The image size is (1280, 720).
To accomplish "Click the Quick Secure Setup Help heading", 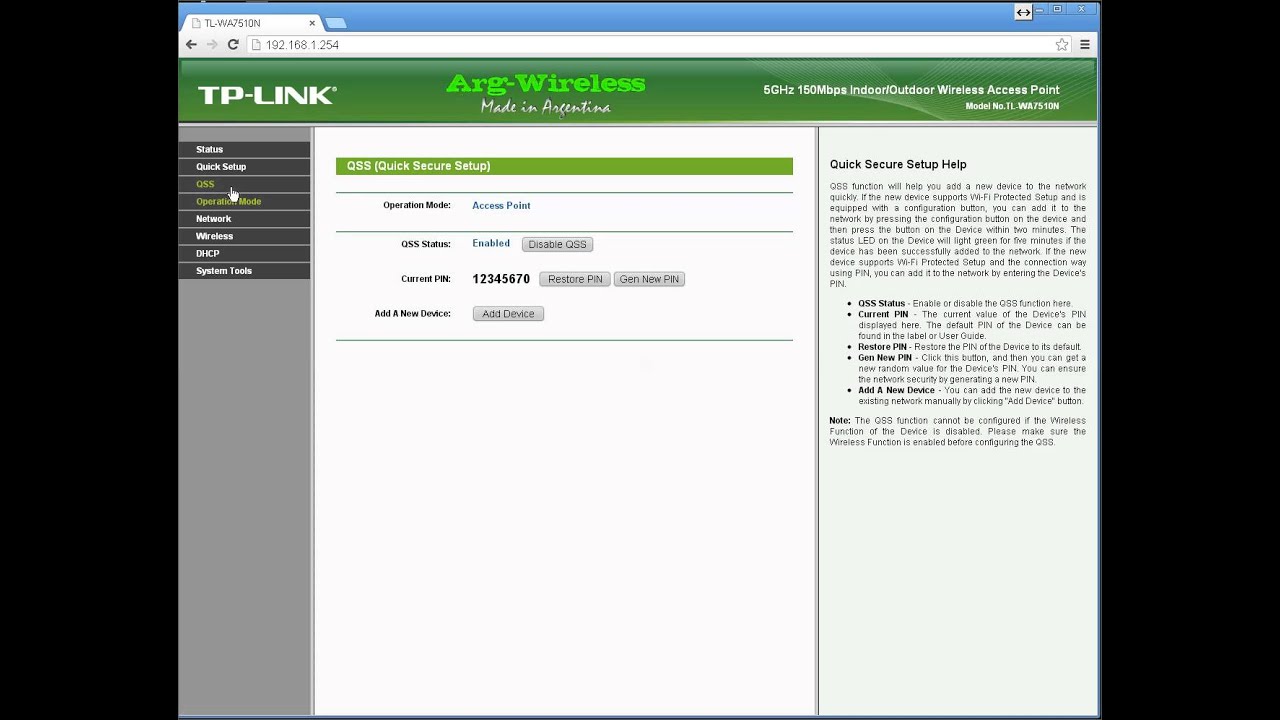I will 898,164.
